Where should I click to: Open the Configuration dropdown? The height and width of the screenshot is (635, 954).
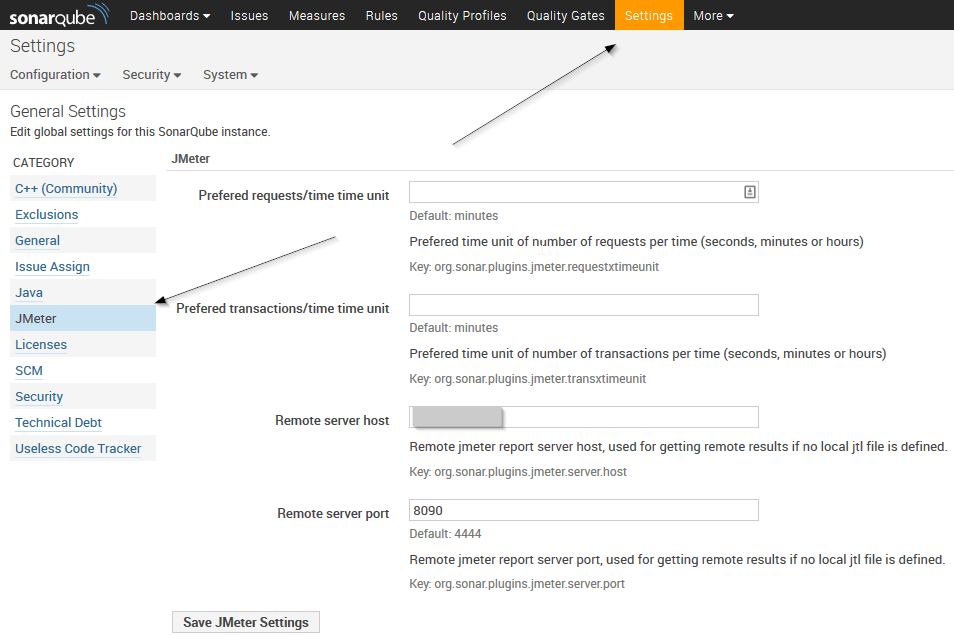click(x=55, y=75)
